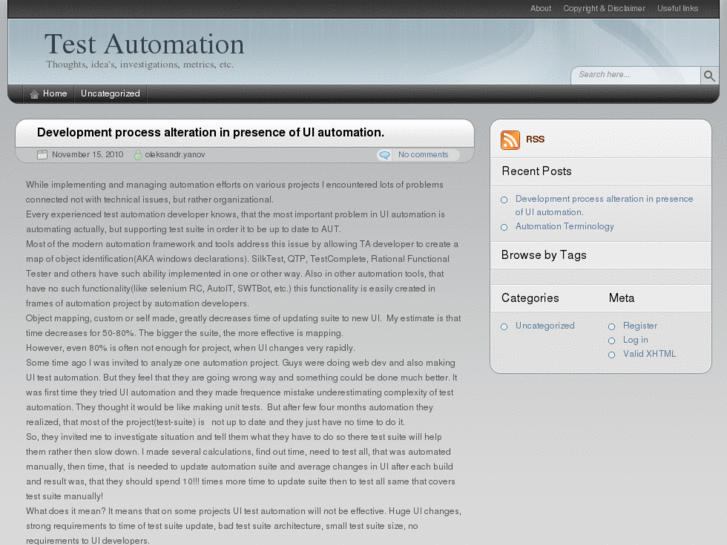
Task: Open the About page
Action: [x=541, y=8]
